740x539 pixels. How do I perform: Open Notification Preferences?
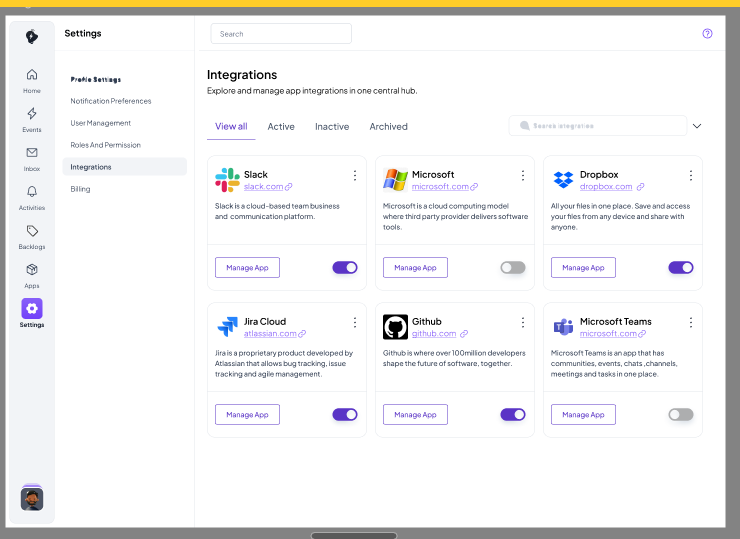[x=111, y=101]
